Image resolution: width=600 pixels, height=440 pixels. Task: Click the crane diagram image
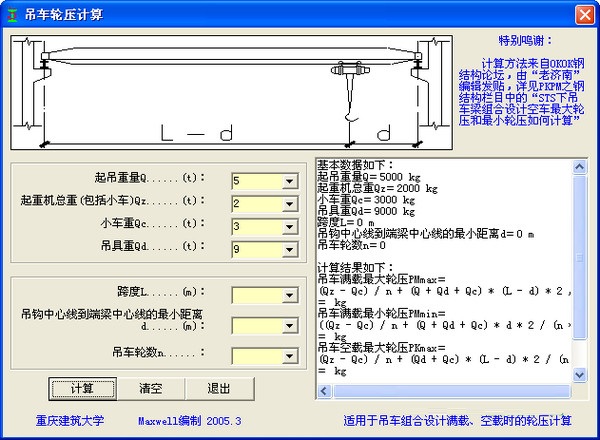(x=232, y=92)
